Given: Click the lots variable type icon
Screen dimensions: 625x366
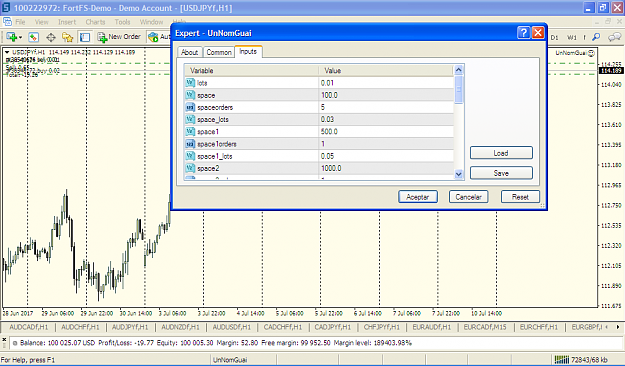Looking at the screenshot, I should tap(190, 83).
